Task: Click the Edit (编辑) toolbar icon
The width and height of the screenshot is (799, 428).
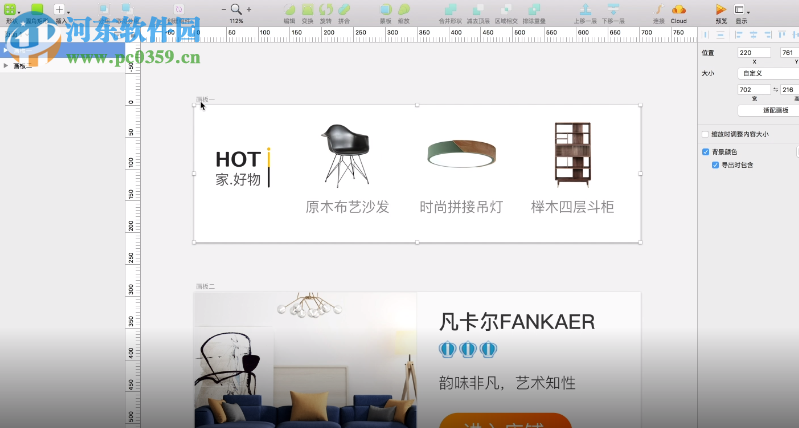Action: click(289, 10)
